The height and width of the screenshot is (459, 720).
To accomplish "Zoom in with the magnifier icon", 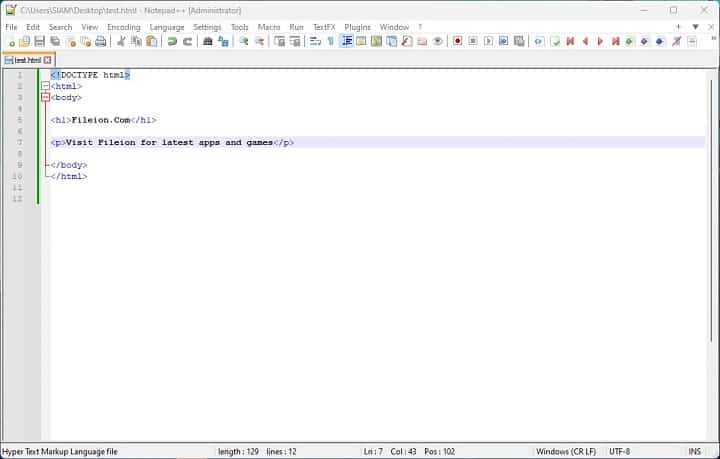I will (244, 42).
